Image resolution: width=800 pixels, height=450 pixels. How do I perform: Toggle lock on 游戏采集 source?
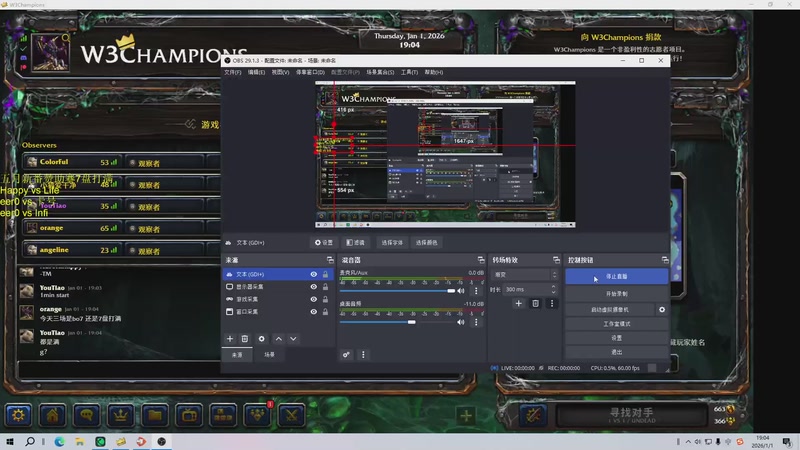point(326,299)
